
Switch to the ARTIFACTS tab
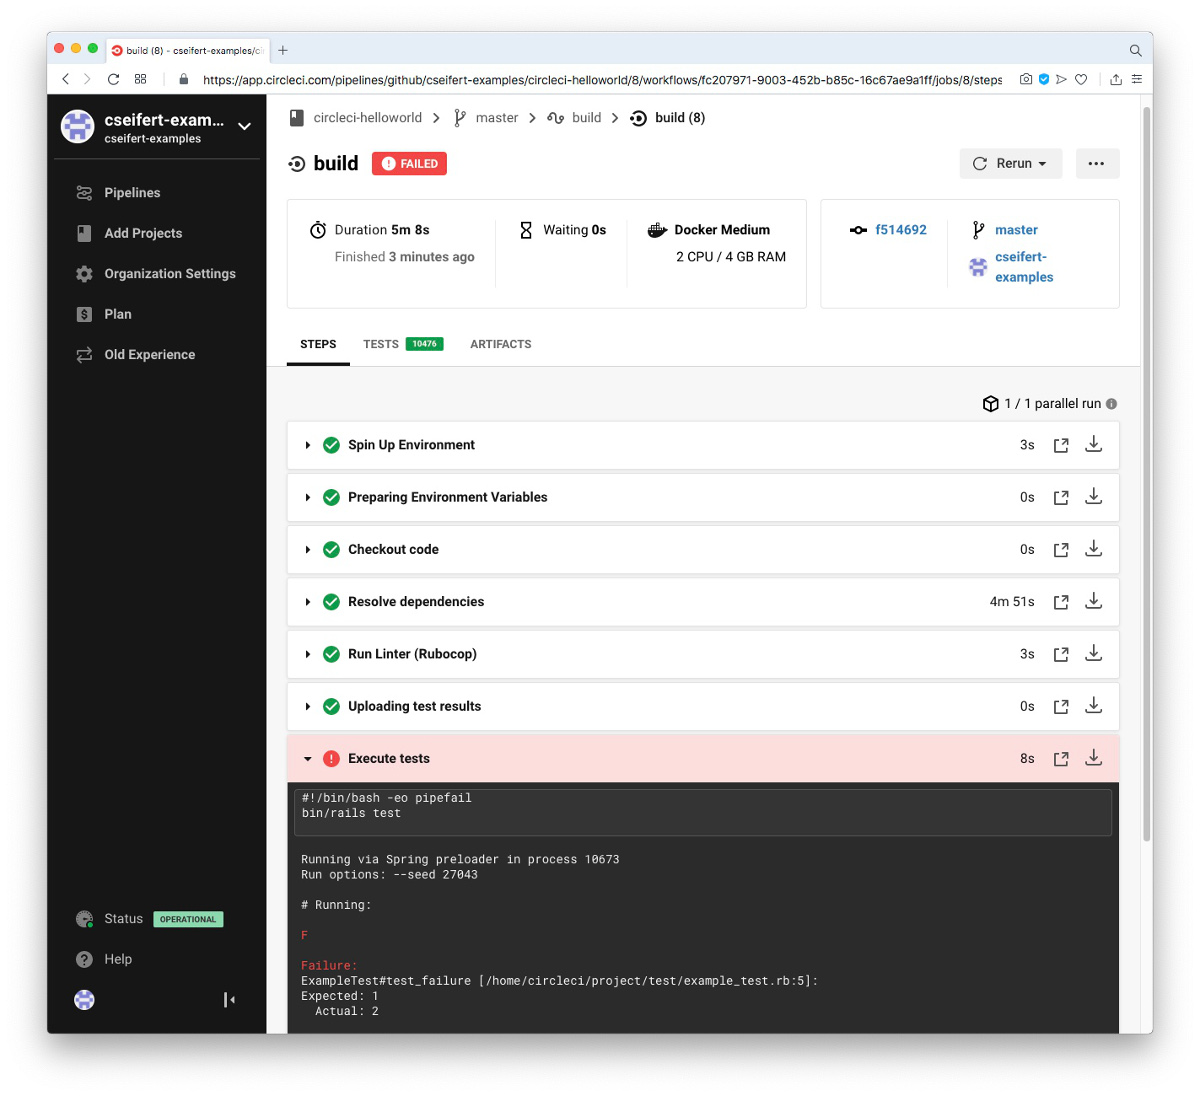501,344
